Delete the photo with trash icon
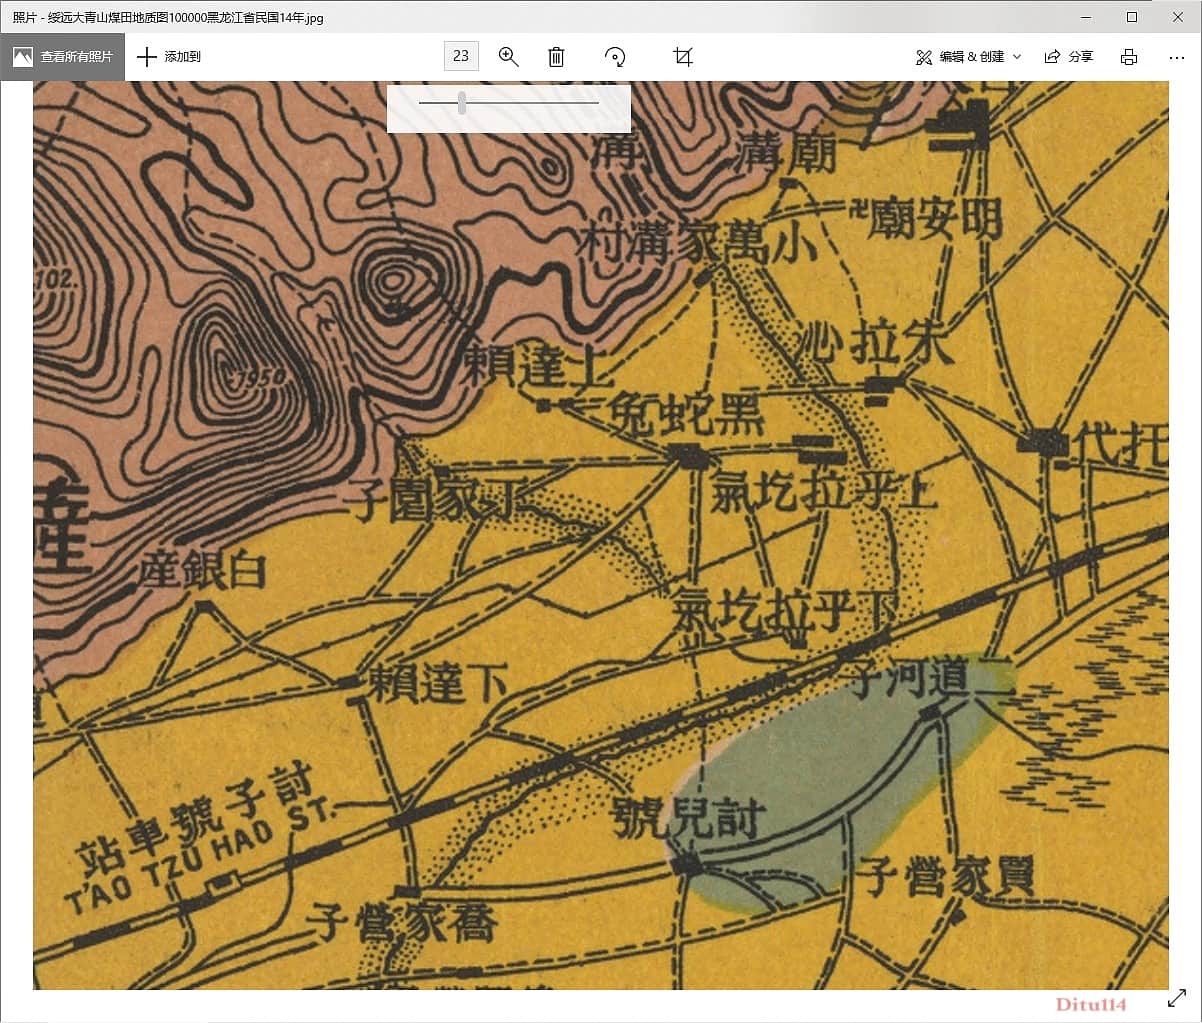 556,57
